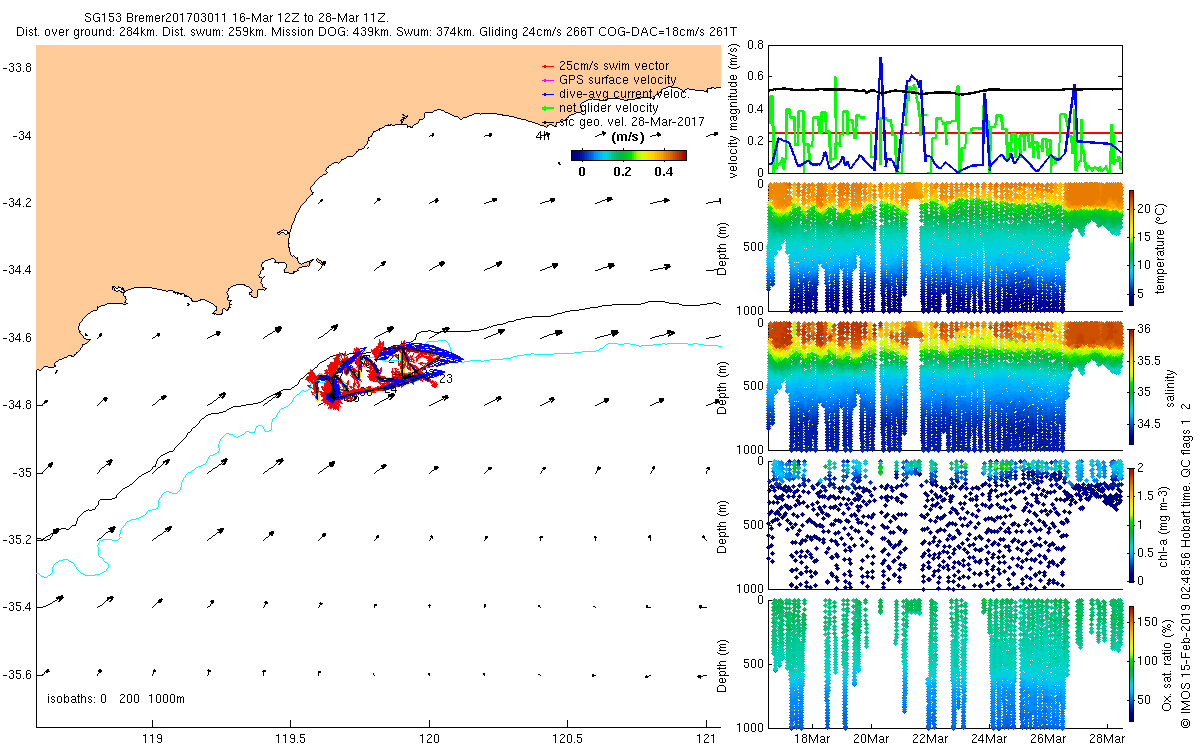Click the oxygen saturation depth-profile plot
Image resolution: width=1200 pixels, height=750 pixels.
tap(945, 662)
